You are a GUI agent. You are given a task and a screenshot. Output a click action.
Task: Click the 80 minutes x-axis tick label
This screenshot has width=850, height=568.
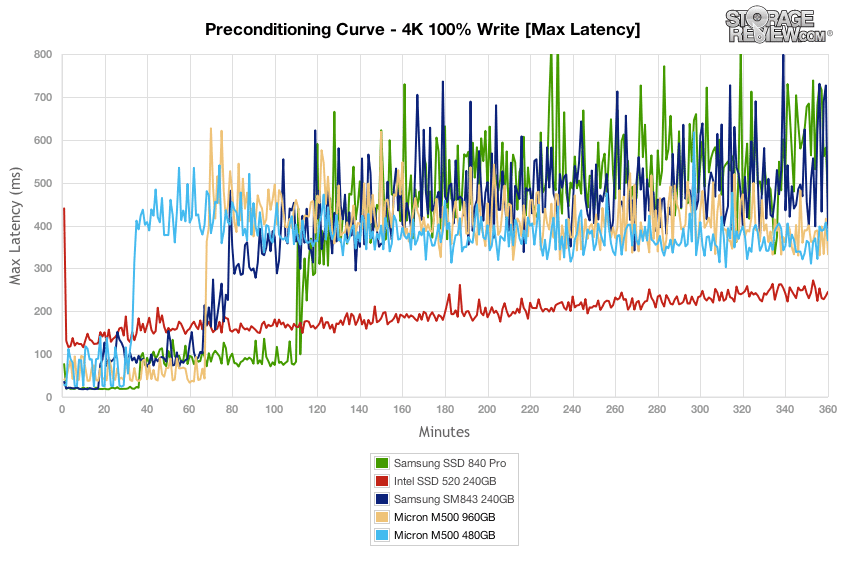click(232, 409)
